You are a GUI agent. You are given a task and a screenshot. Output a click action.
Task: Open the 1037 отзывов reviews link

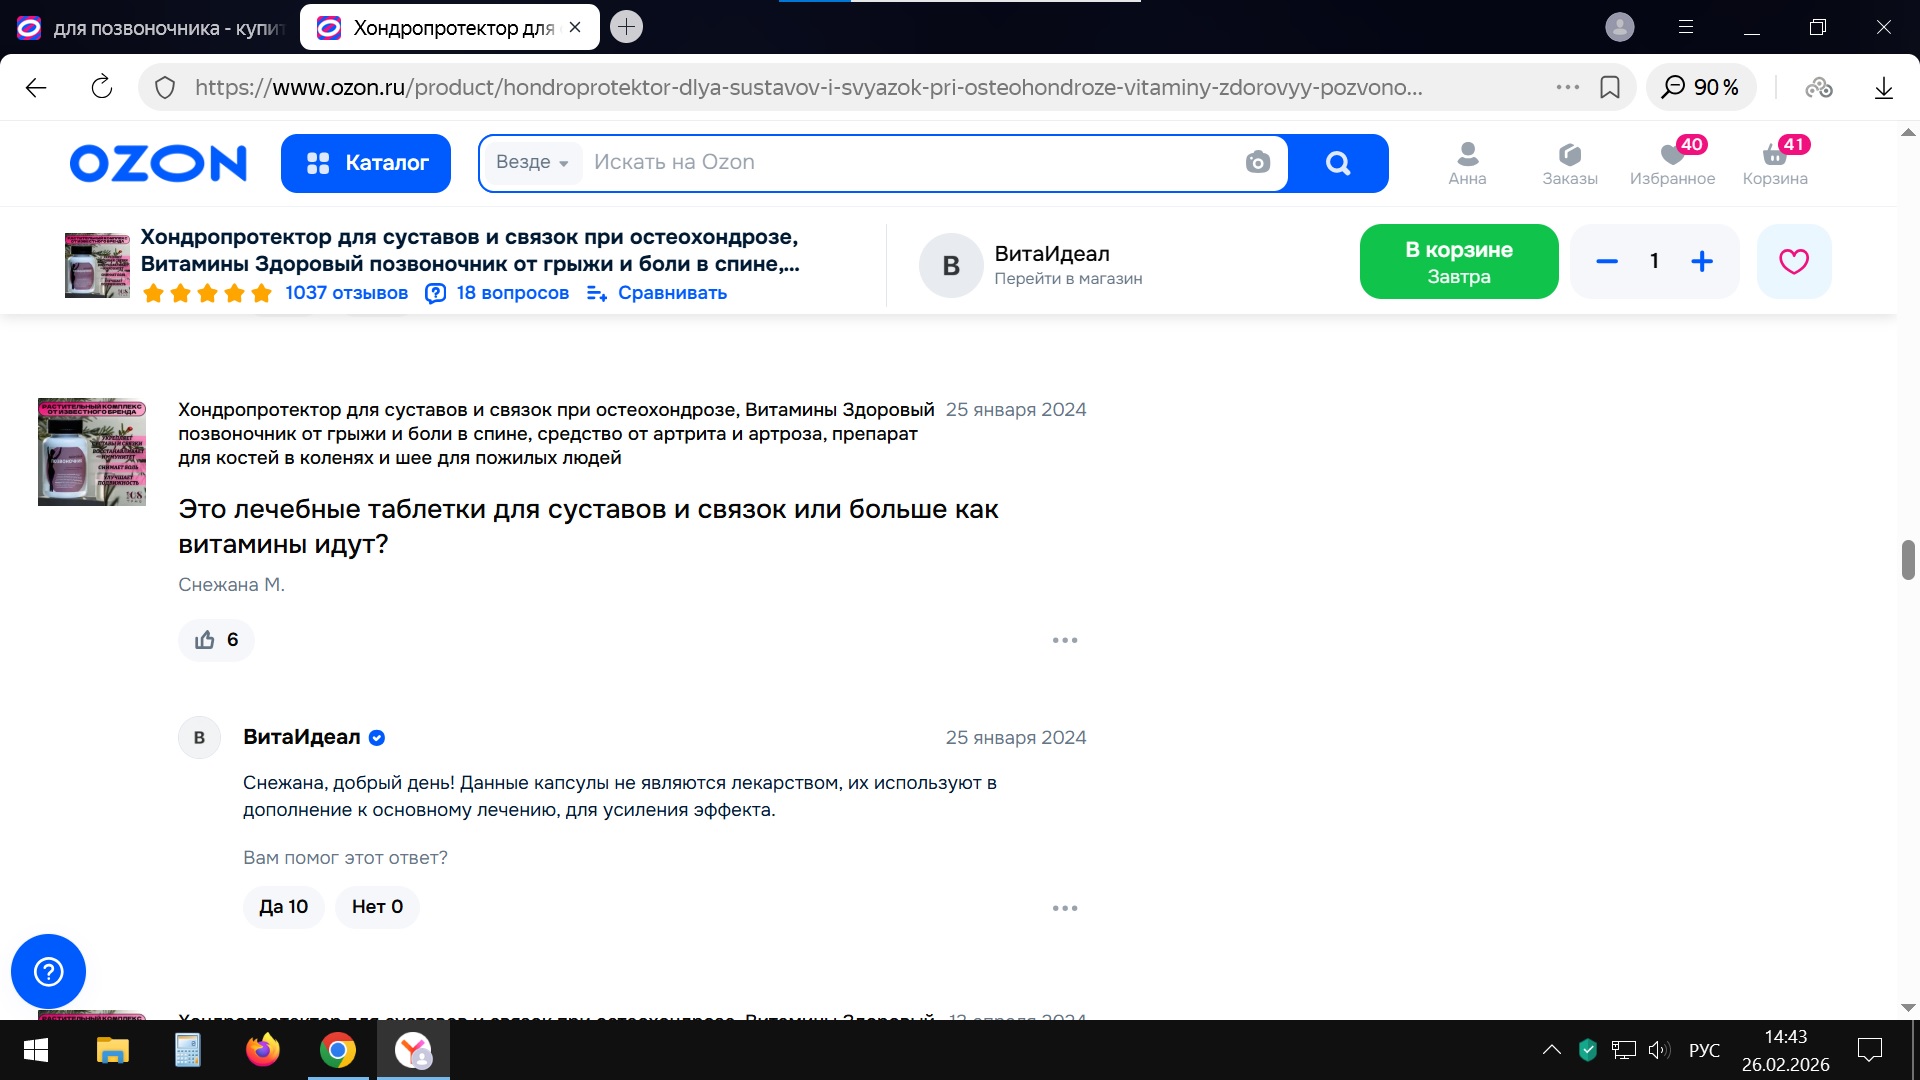[346, 293]
